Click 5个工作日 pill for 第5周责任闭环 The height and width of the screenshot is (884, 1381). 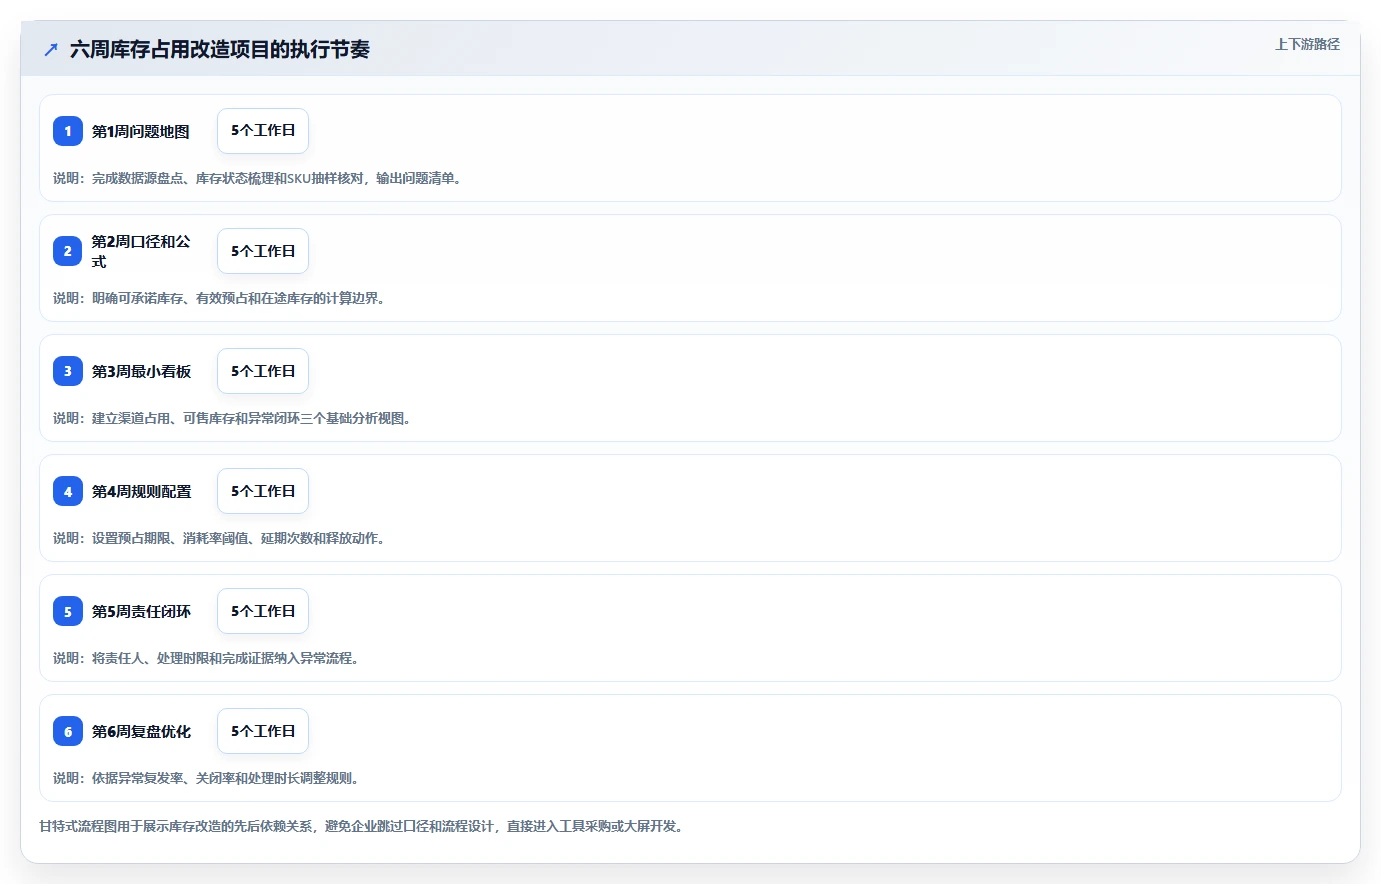(x=263, y=611)
